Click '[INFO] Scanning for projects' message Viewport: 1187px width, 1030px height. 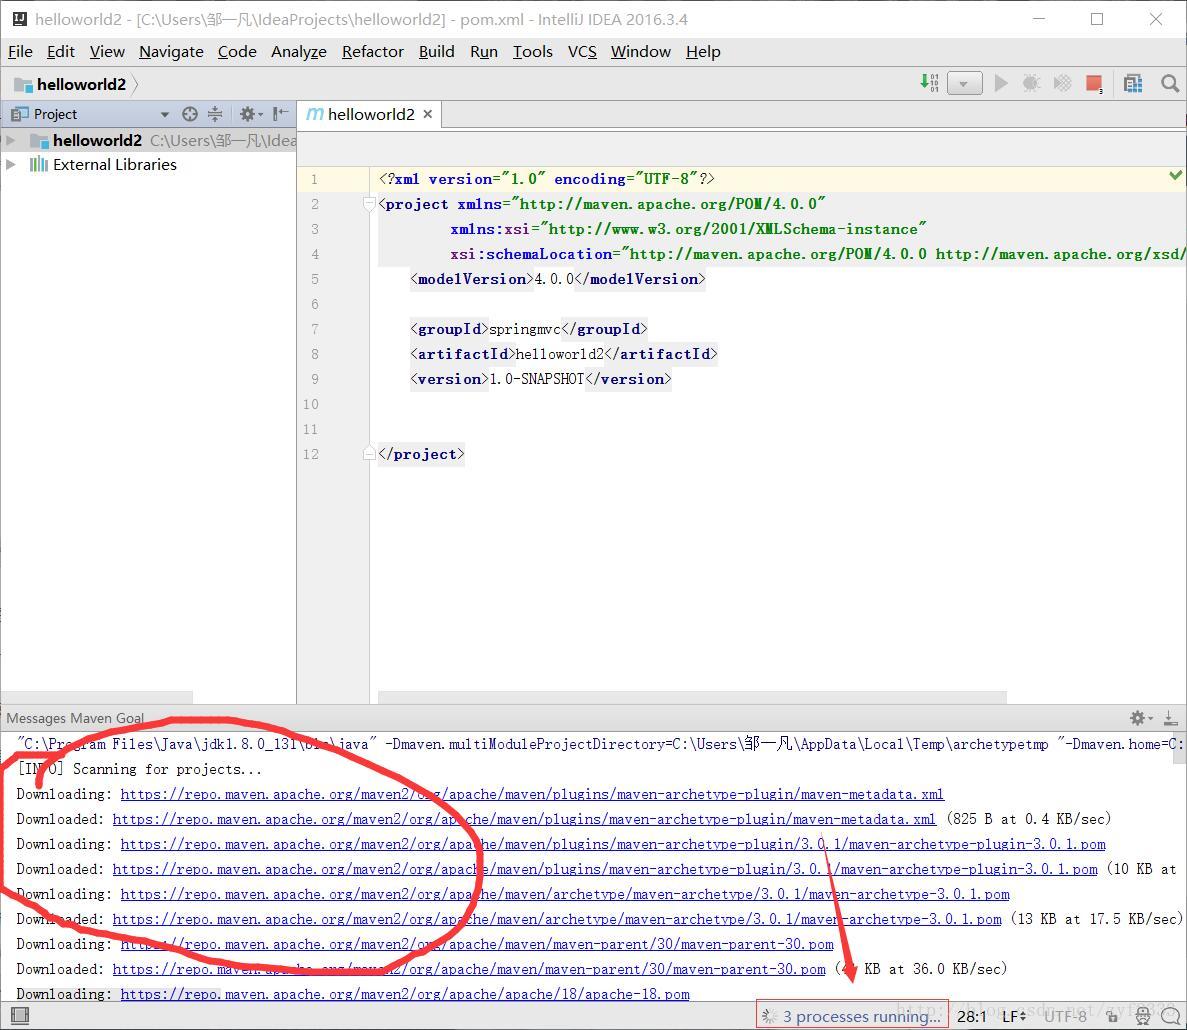tap(139, 769)
